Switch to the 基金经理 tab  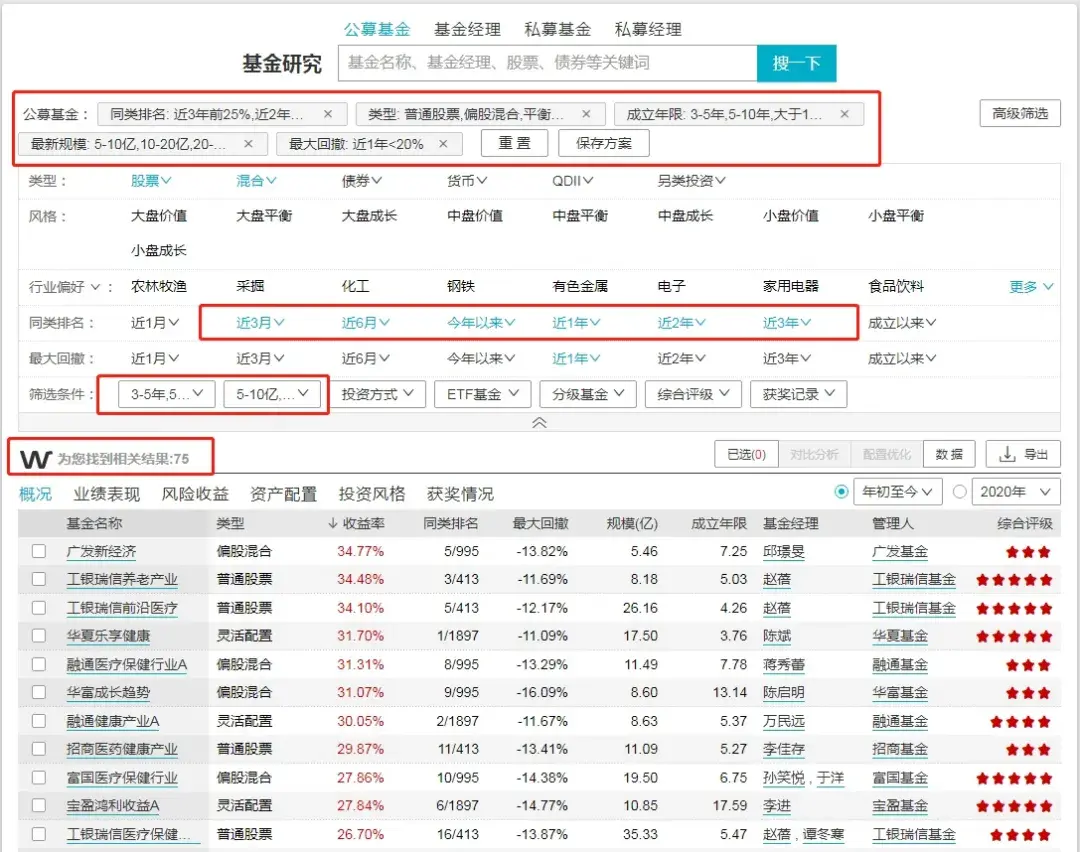click(467, 29)
